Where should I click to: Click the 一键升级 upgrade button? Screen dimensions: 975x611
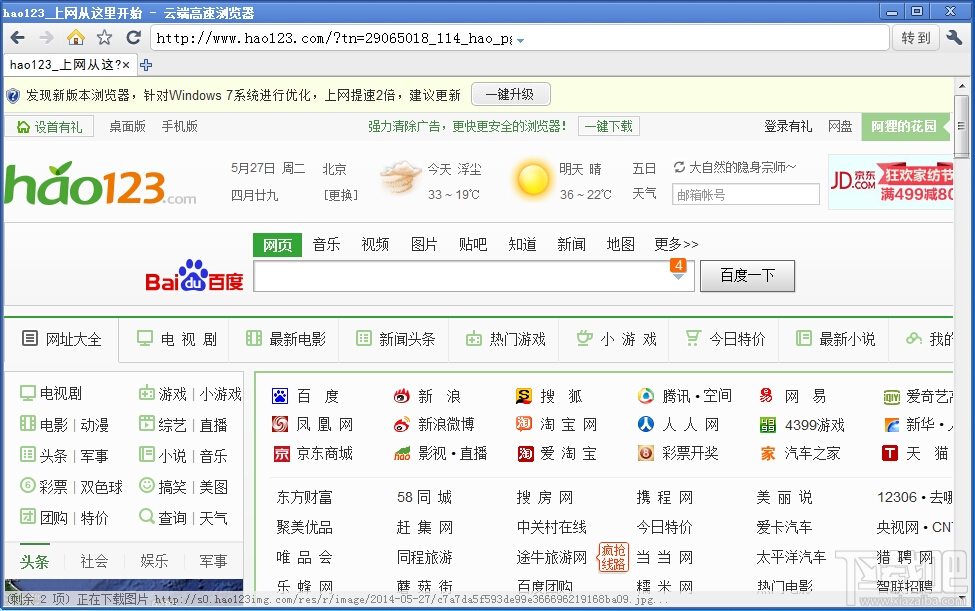511,94
